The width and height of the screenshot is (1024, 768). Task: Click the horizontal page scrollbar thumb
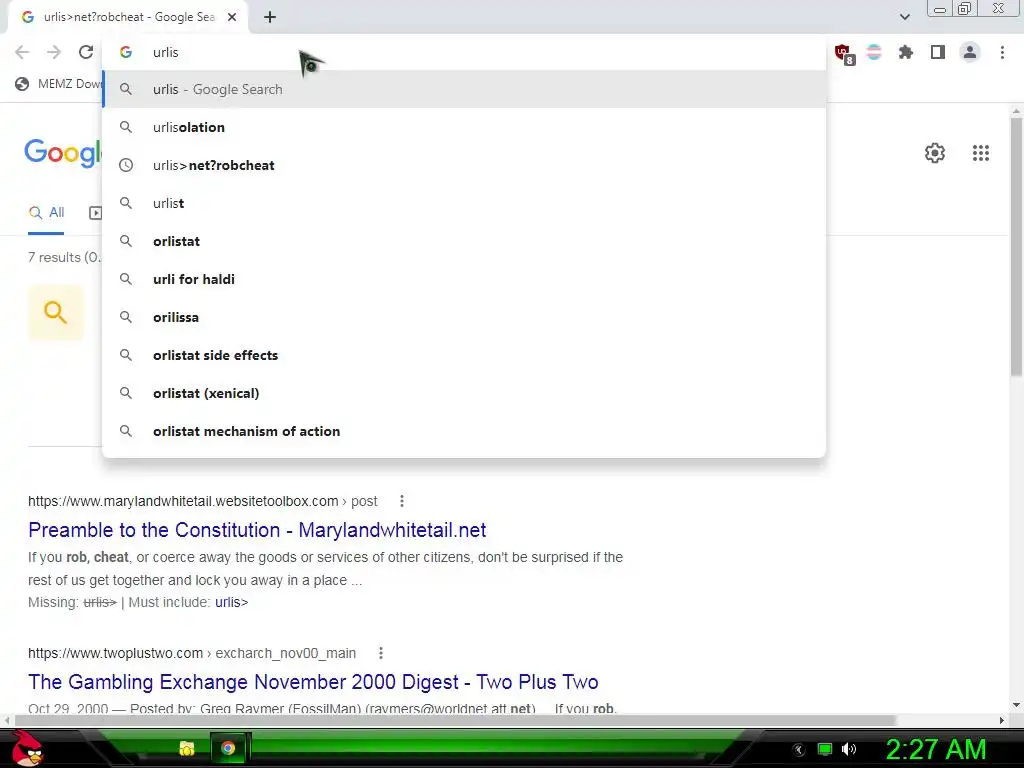[x=456, y=720]
